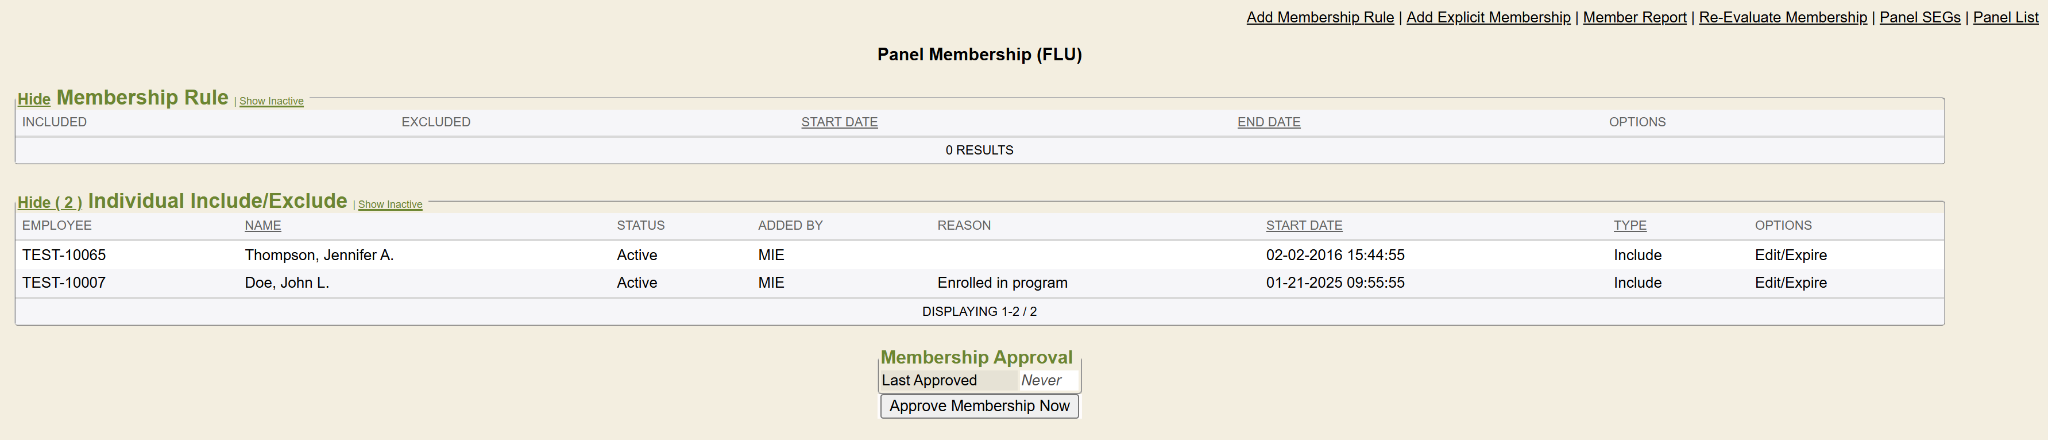The image size is (2048, 440).
Task: Open the Add Membership Rule link
Action: click(1319, 17)
